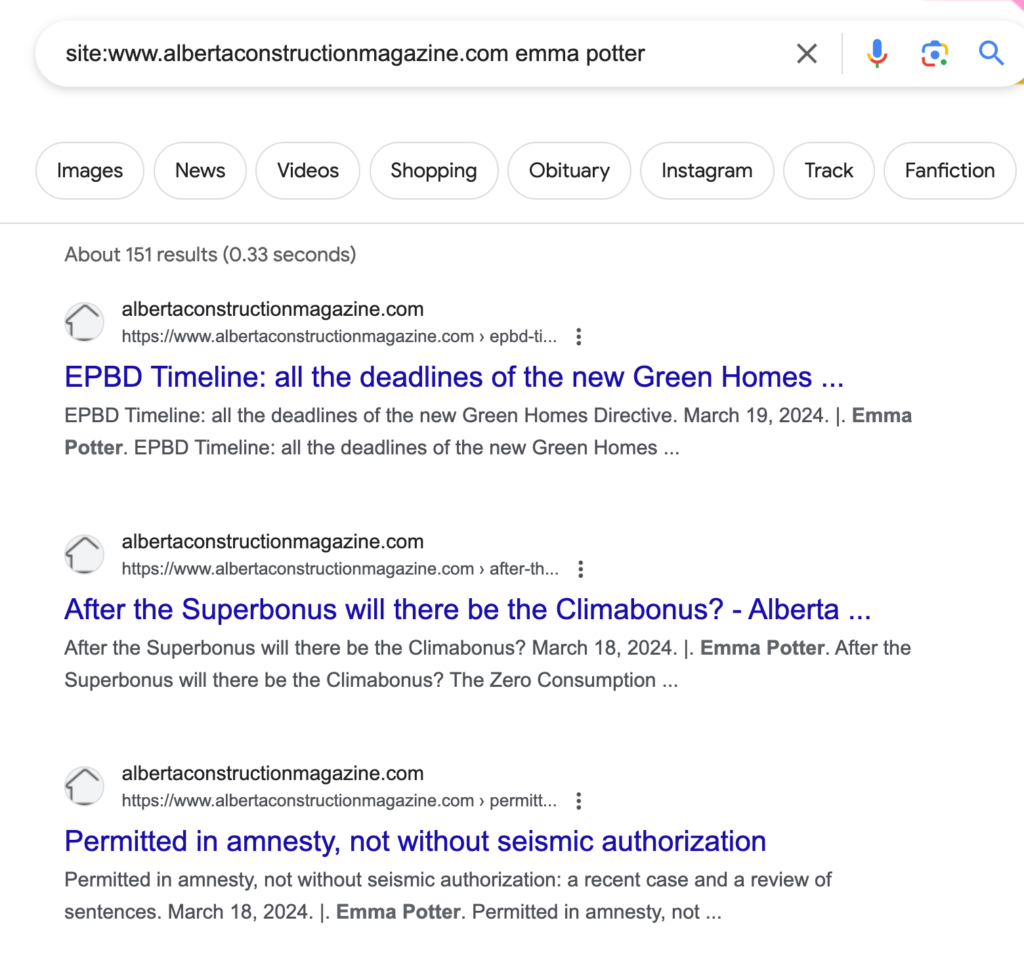Start a voice search with the microphone icon
The height and width of the screenshot is (960, 1024).
[x=877, y=53]
